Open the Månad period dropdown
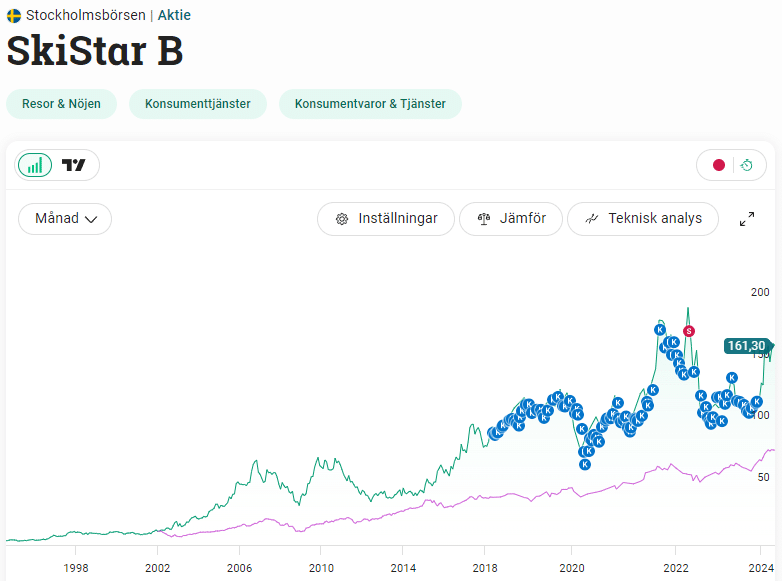 coord(65,218)
